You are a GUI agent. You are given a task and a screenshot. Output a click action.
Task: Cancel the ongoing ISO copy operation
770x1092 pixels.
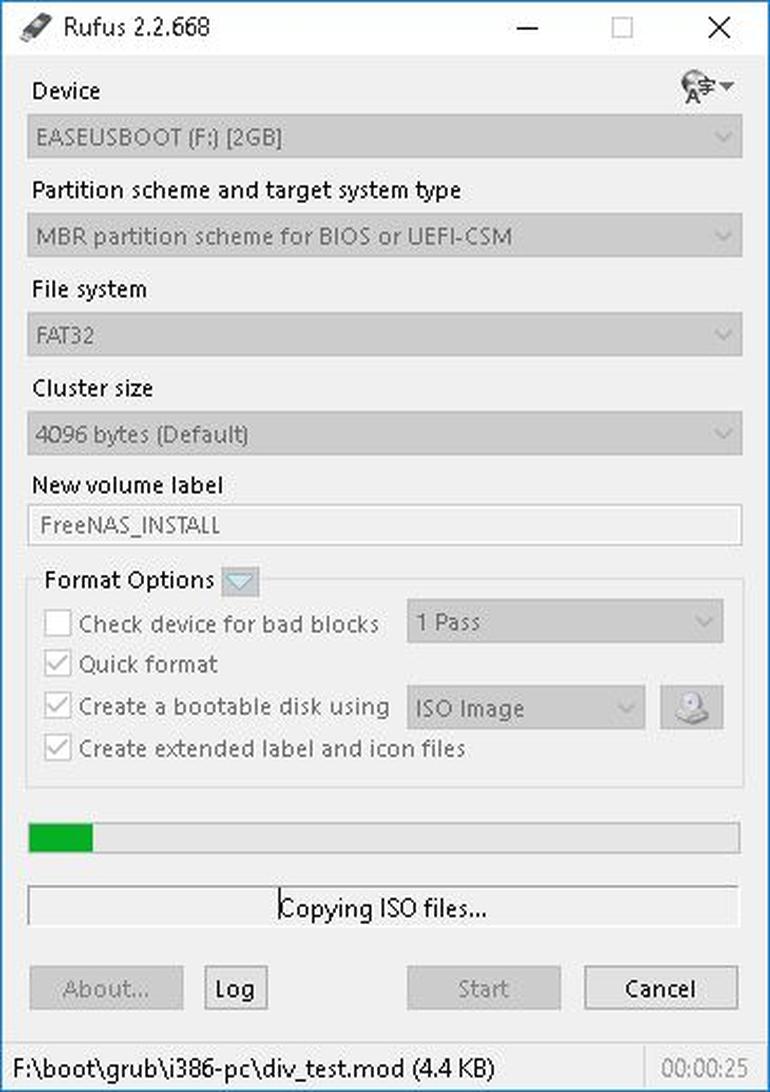coord(660,988)
